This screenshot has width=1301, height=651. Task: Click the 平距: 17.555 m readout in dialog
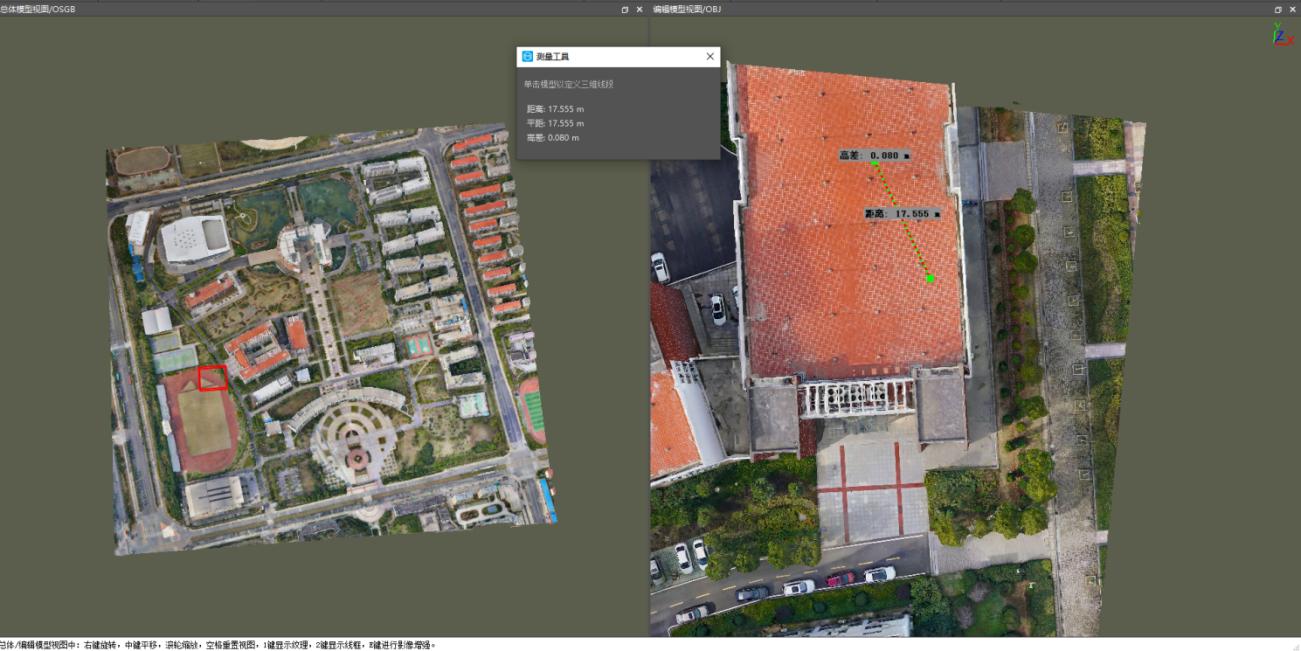[555, 123]
